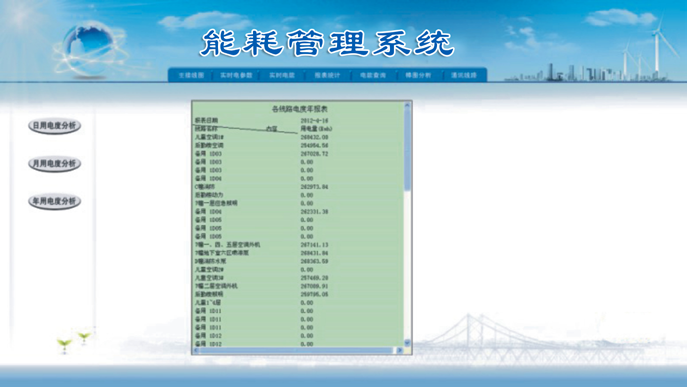Open the last navigation tab 通讯线路
Viewport: 687px width, 387px height.
pos(464,75)
